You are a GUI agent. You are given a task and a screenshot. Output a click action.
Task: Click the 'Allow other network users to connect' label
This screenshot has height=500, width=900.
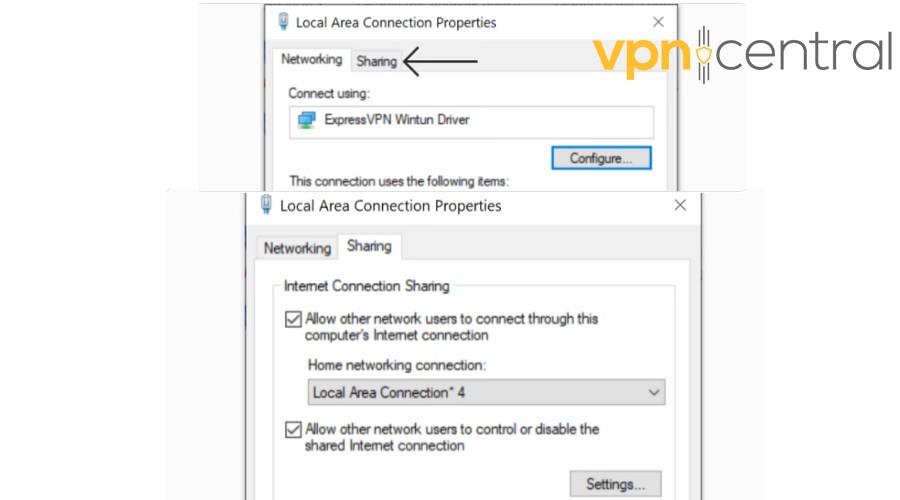tap(452, 327)
